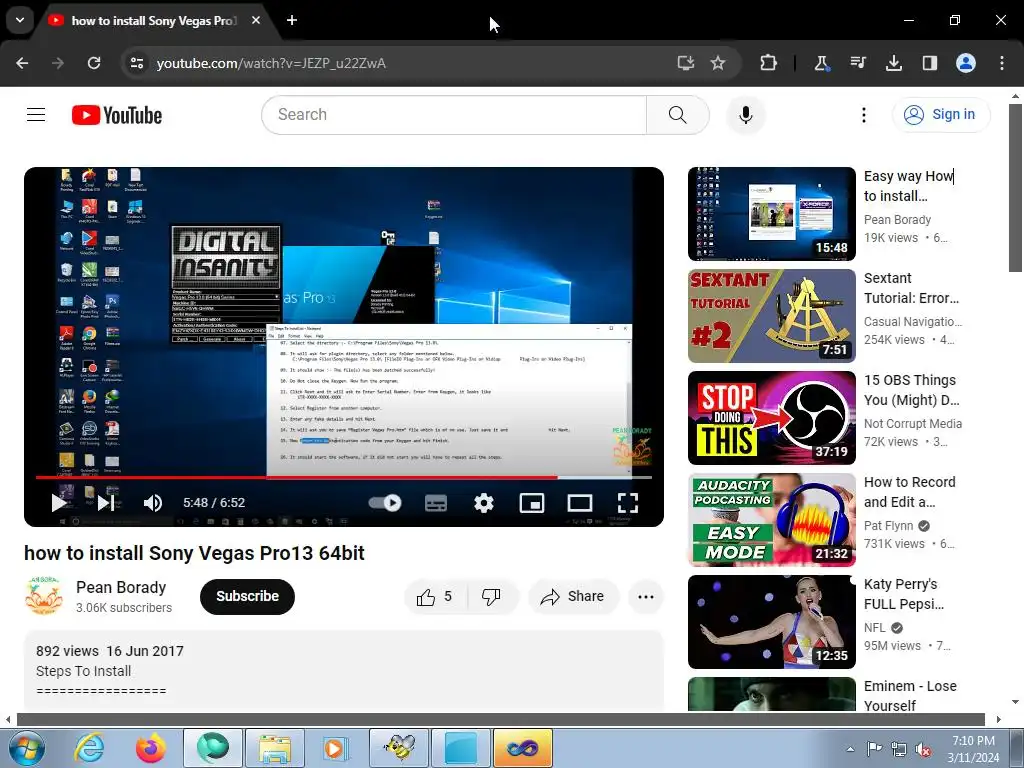Go to YouTube home via logo
This screenshot has width=1024, height=768.
click(x=117, y=115)
